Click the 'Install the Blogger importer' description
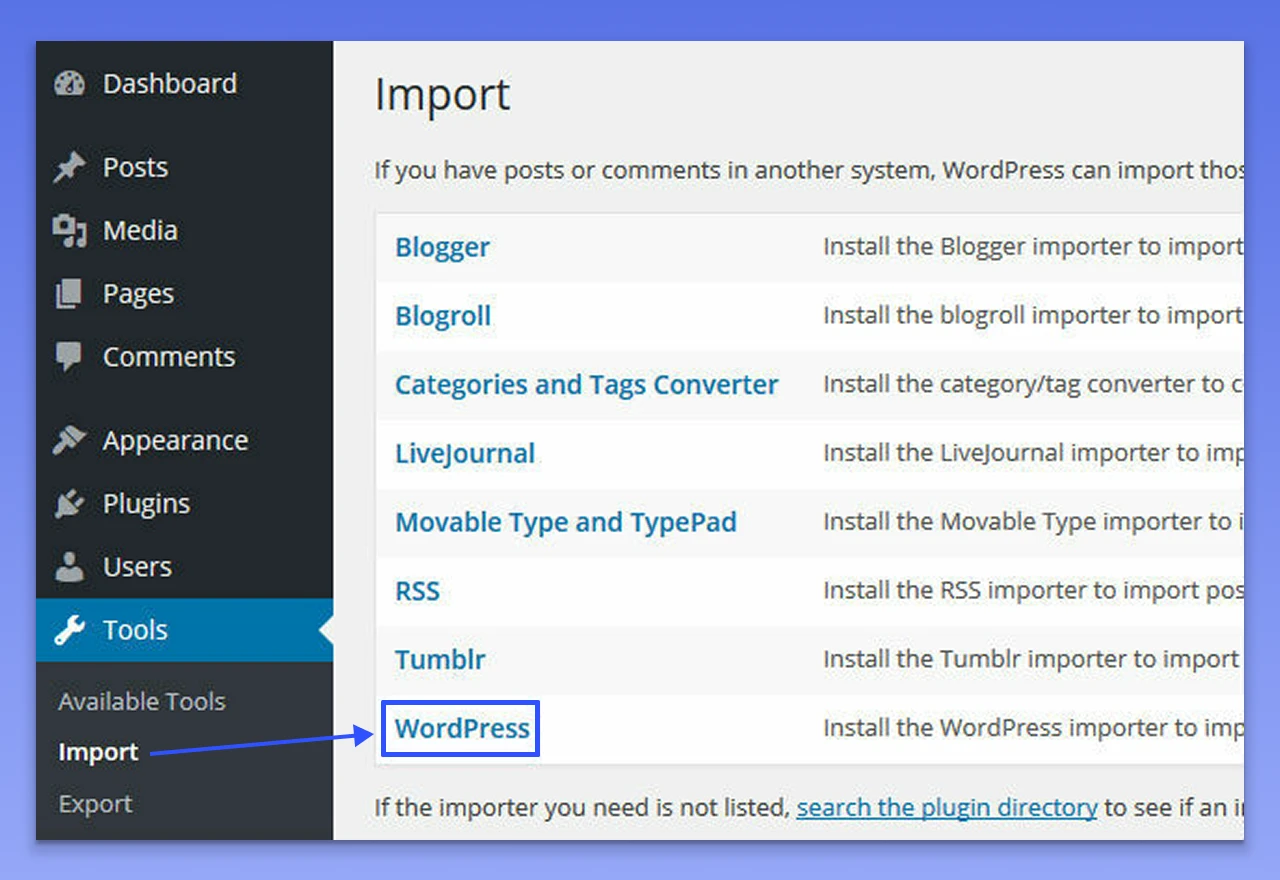Screen dimensions: 1280x880 point(1033,248)
